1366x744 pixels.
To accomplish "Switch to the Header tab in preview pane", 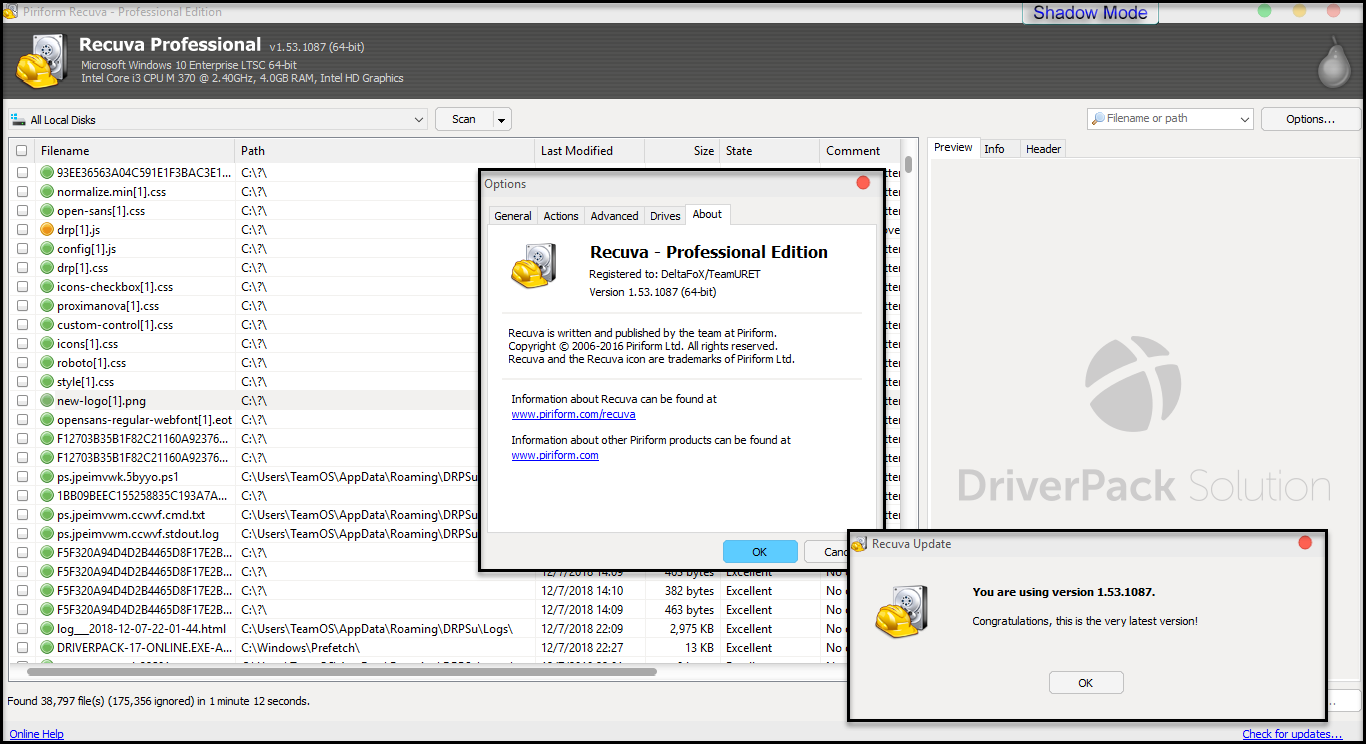I will click(1043, 149).
